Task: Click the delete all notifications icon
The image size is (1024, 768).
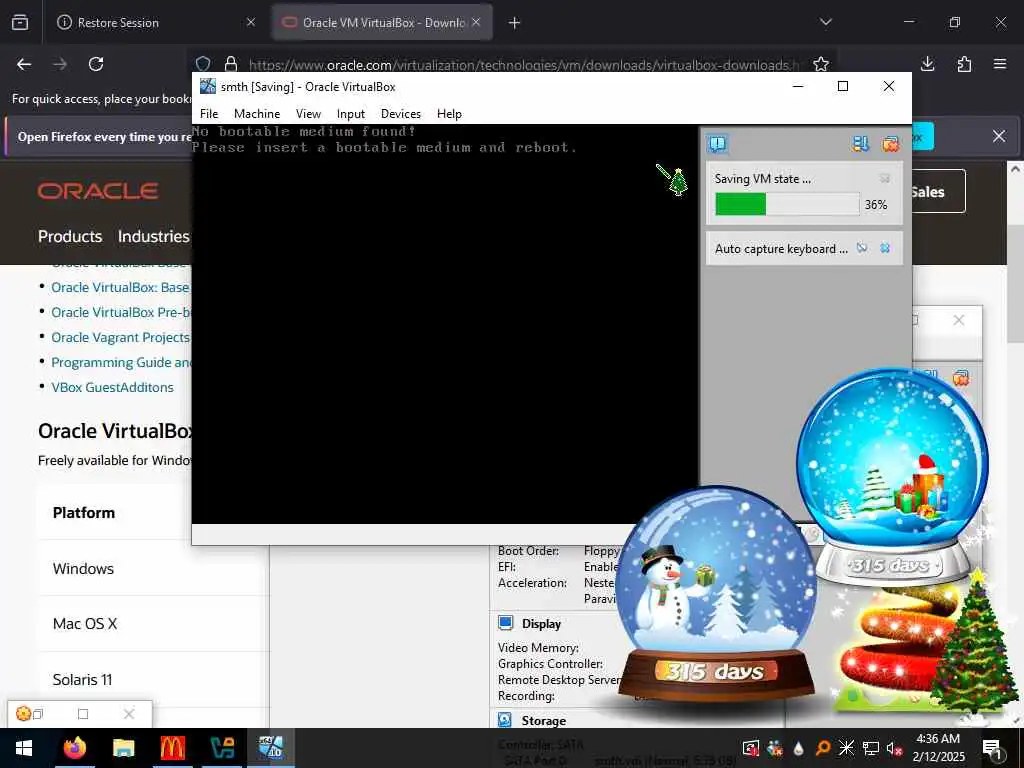Action: coord(890,144)
